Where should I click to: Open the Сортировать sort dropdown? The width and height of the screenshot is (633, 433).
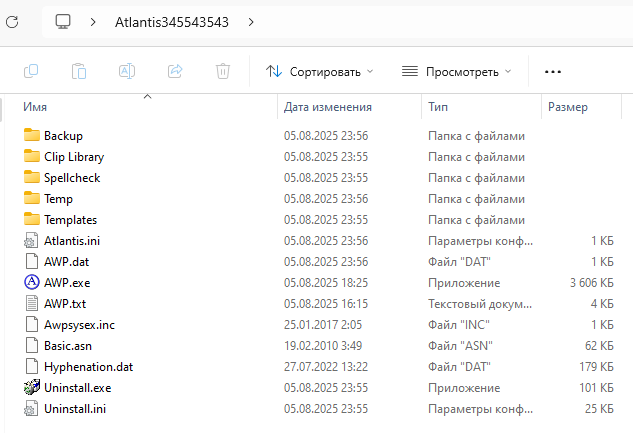coord(319,72)
